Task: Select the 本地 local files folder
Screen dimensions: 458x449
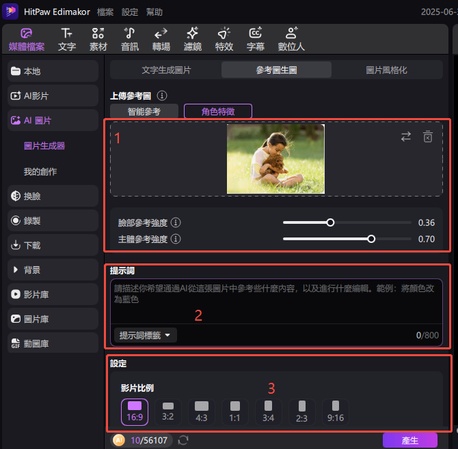Action: click(x=53, y=71)
